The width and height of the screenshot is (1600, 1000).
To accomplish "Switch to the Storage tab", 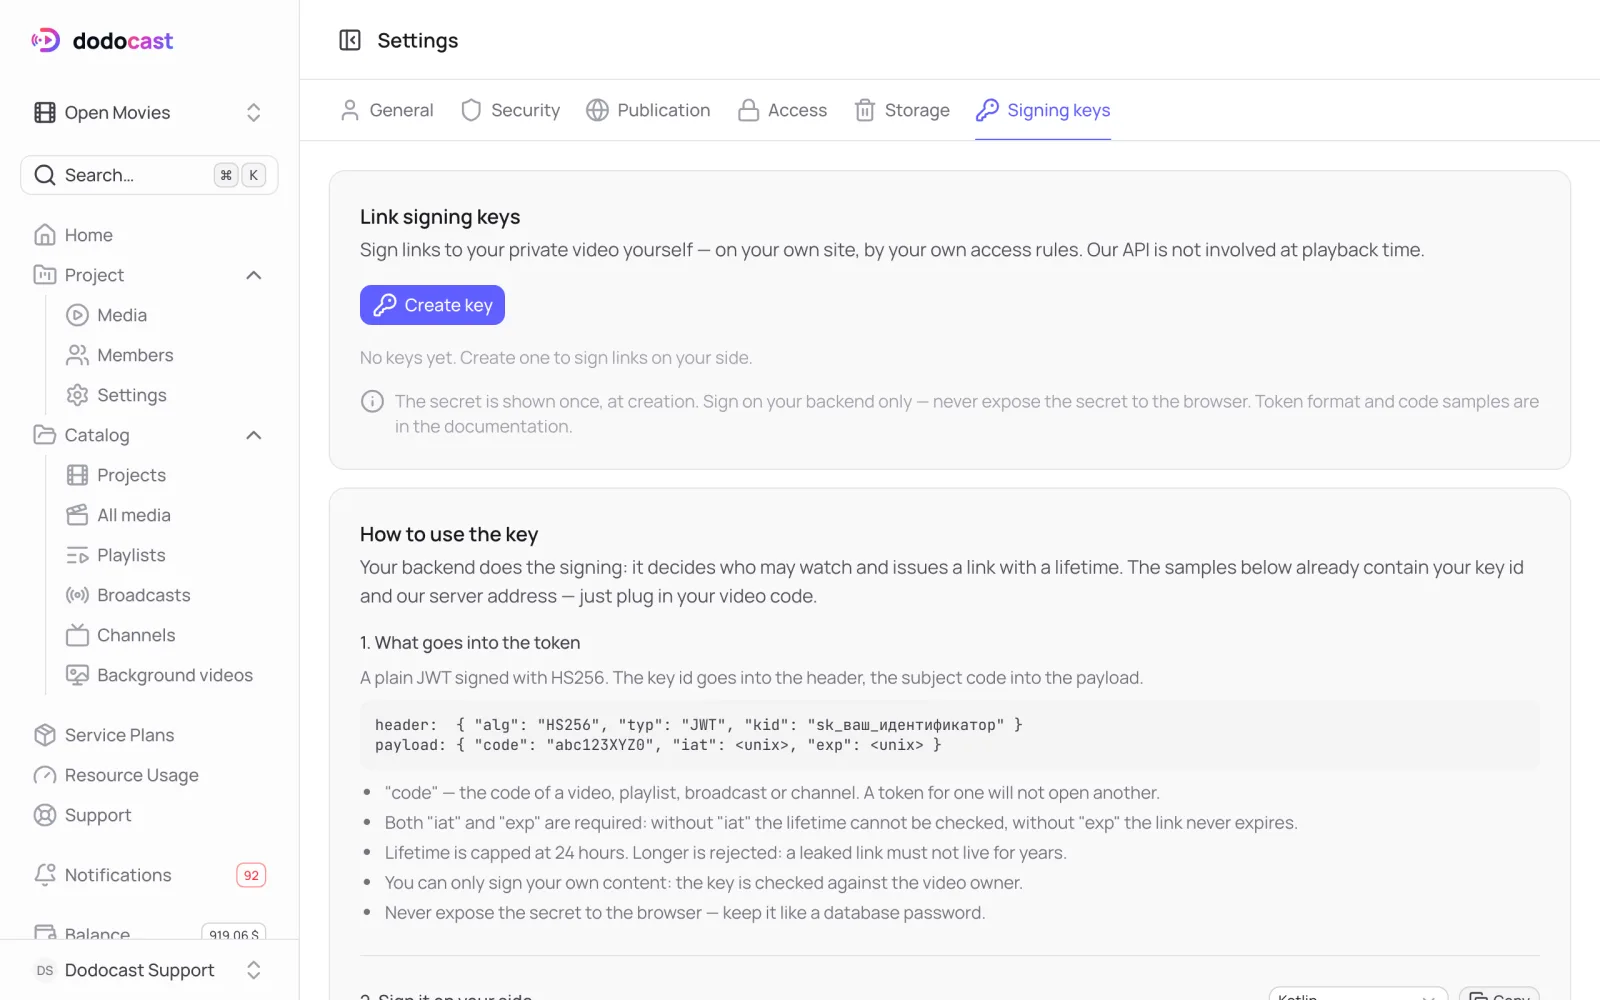I will 902,110.
